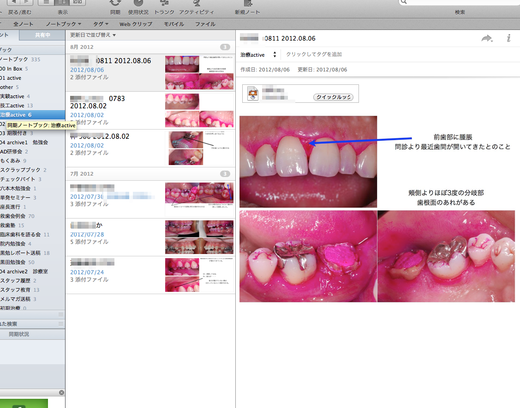Viewport: 520px width, 408px height.
Task: Open the ノートブック dropdown in the favorites bar
Action: tap(63, 24)
